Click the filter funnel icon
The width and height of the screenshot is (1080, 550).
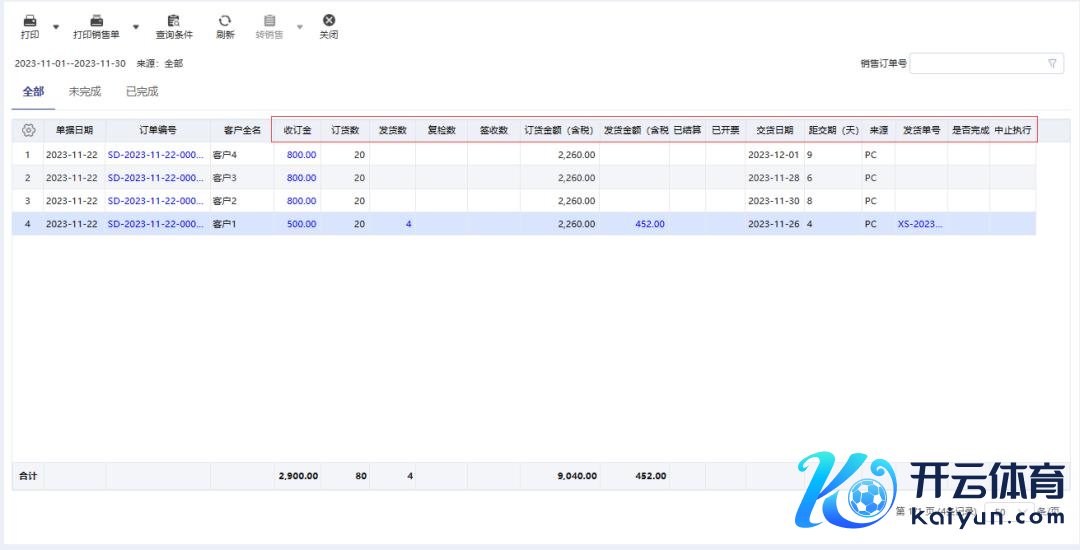1052,64
